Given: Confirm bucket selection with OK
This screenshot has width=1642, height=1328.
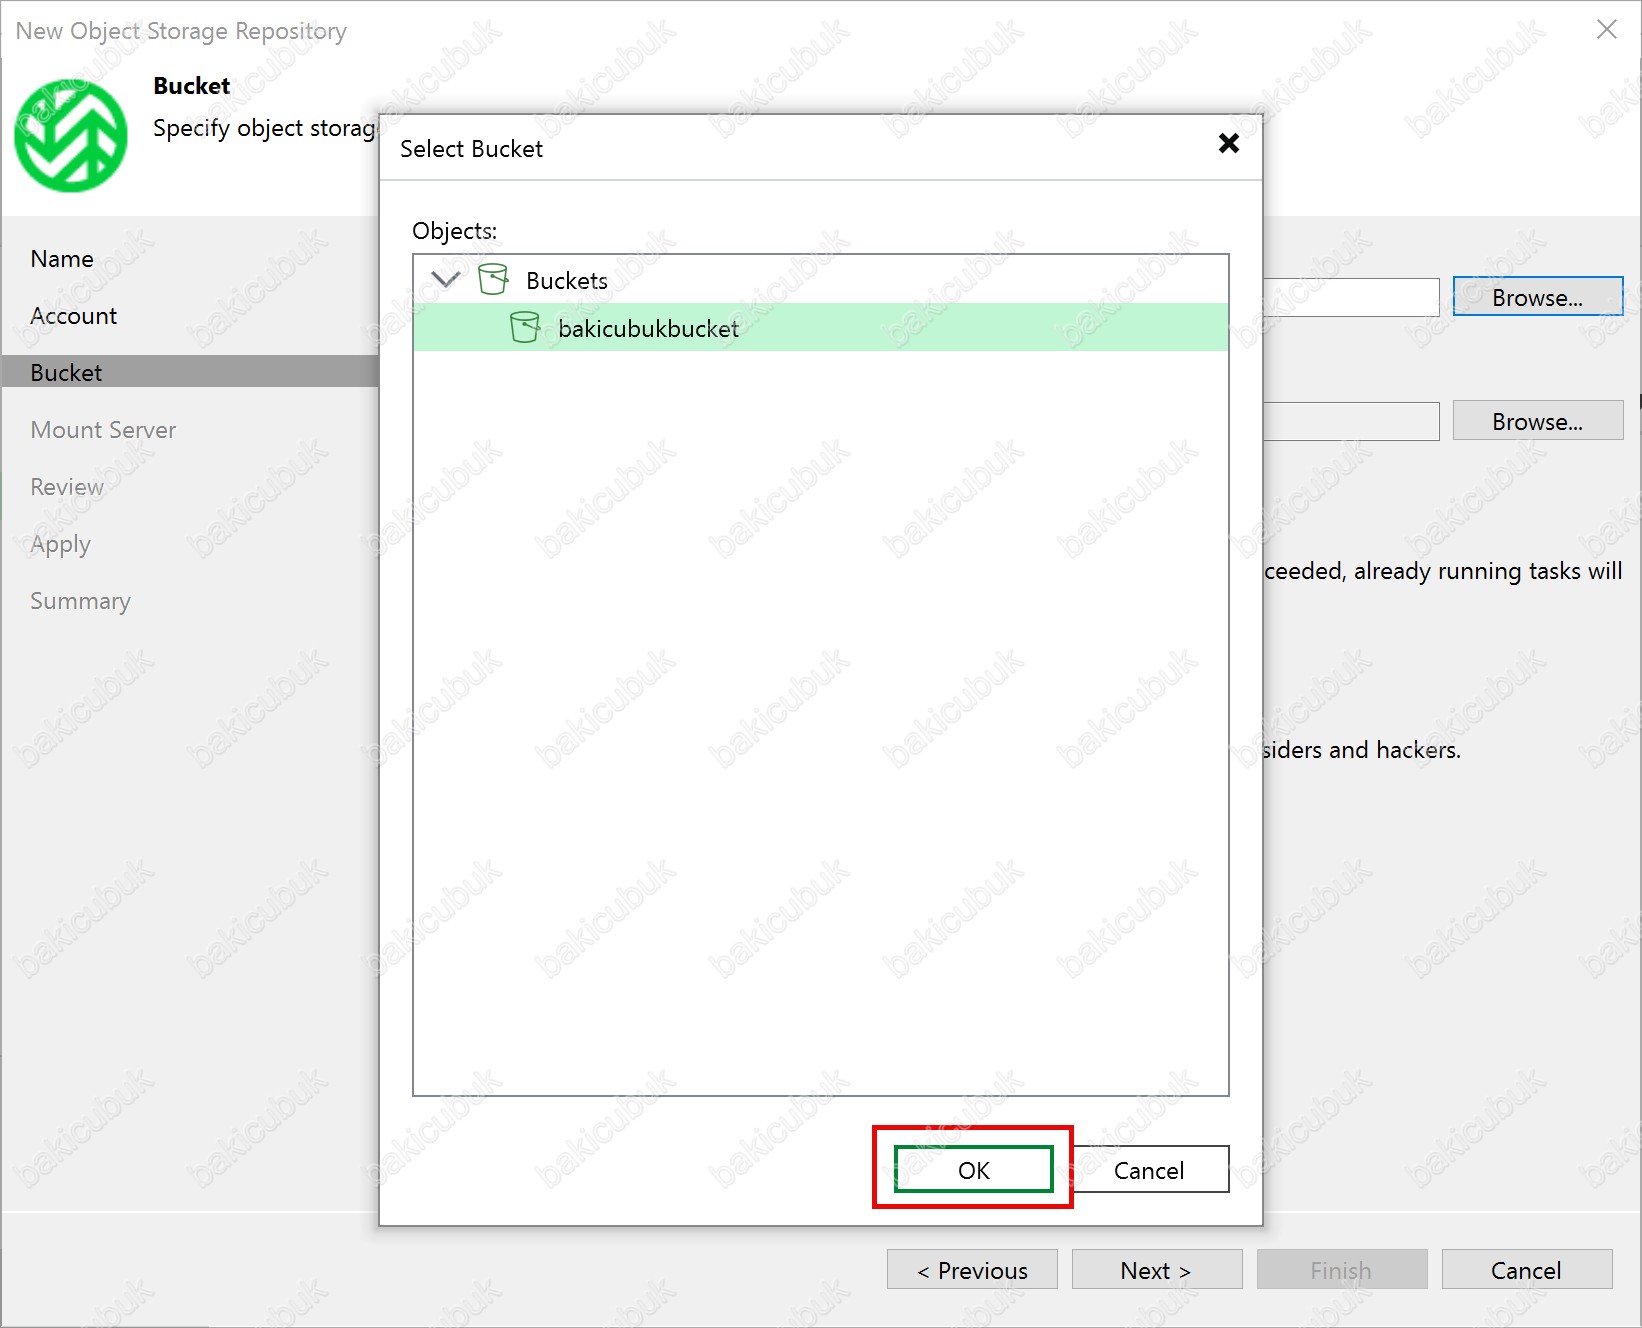Looking at the screenshot, I should click(973, 1170).
